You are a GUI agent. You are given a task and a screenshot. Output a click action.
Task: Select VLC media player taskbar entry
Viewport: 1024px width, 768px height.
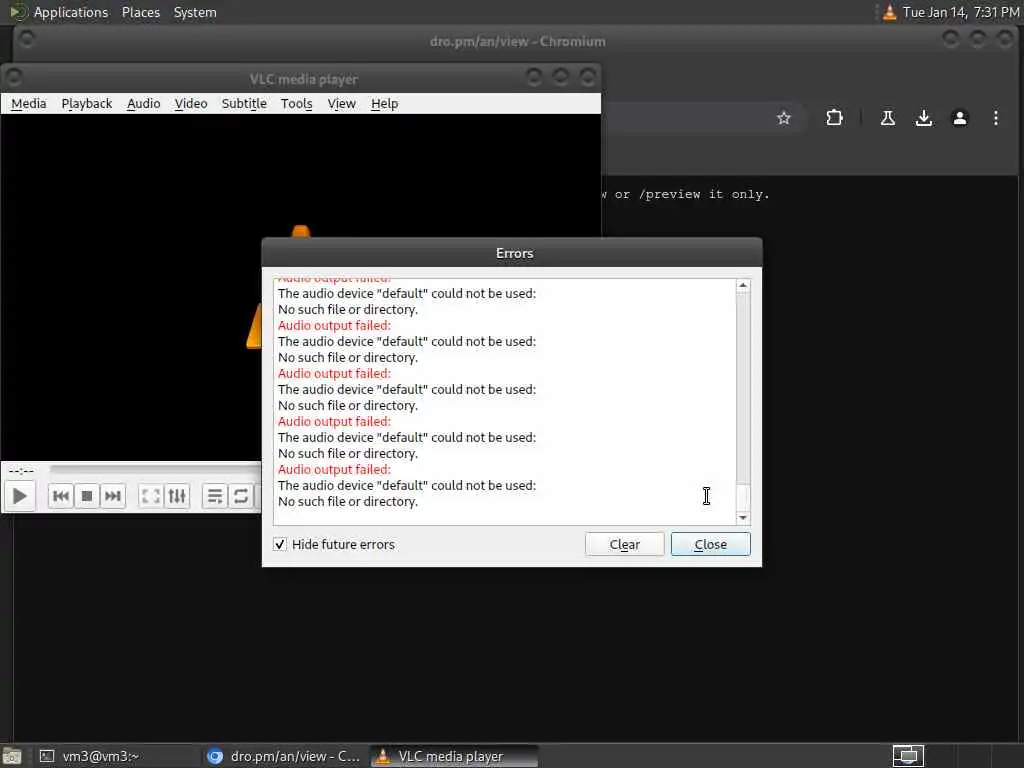tap(455, 756)
